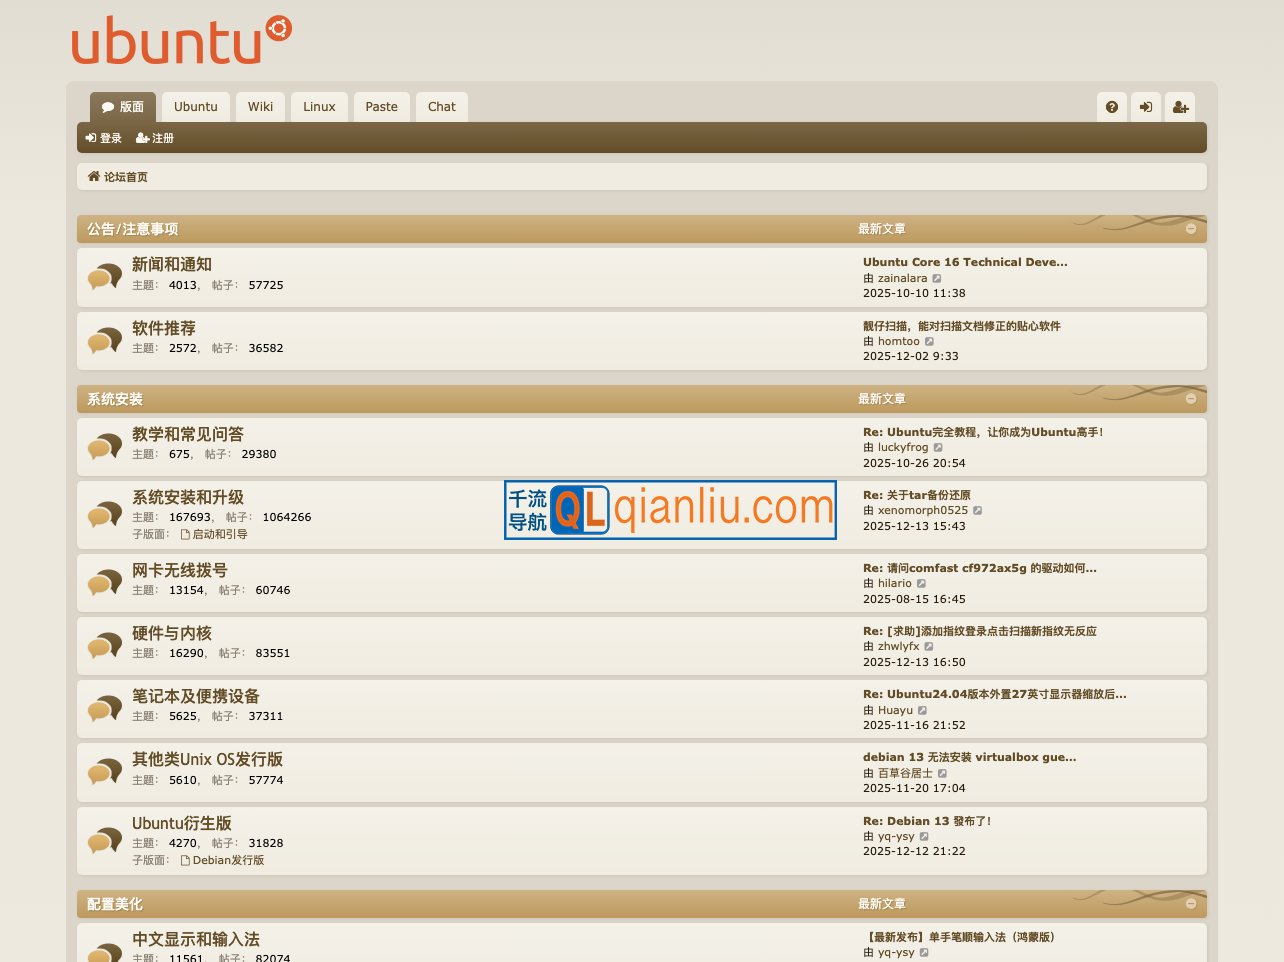Screen dimensions: 1284x962
Task: Click the home icon next to 论坛首页
Action: click(x=95, y=176)
